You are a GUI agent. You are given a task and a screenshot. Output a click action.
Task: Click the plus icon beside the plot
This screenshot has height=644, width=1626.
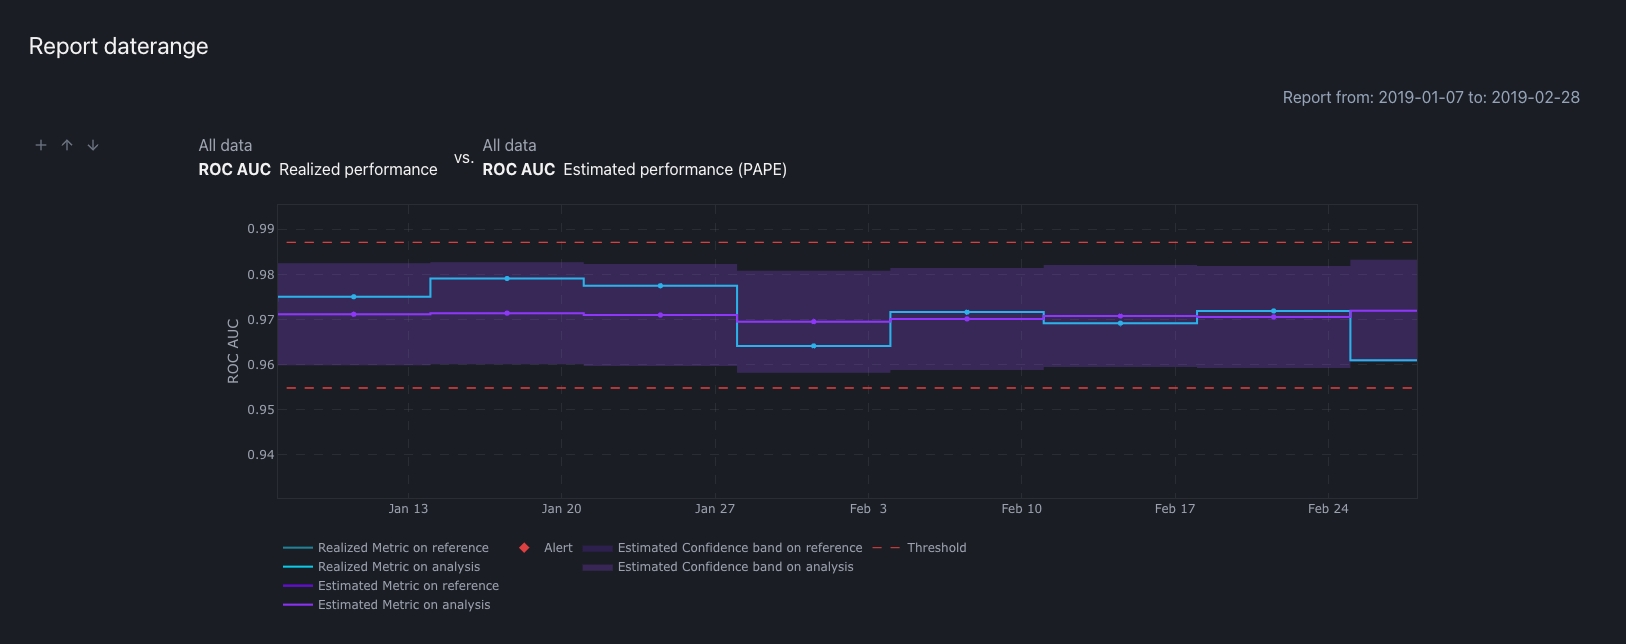coord(41,145)
